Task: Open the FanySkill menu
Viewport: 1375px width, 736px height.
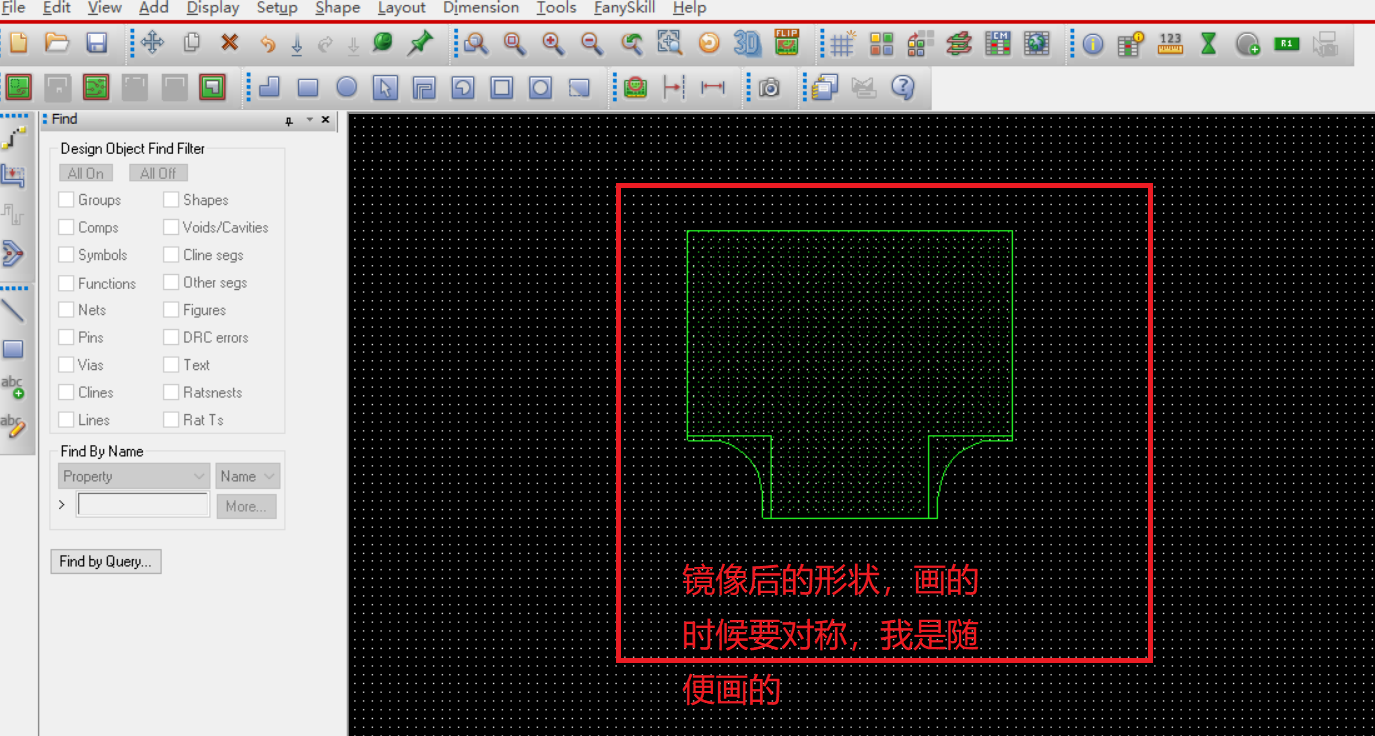Action: [625, 8]
